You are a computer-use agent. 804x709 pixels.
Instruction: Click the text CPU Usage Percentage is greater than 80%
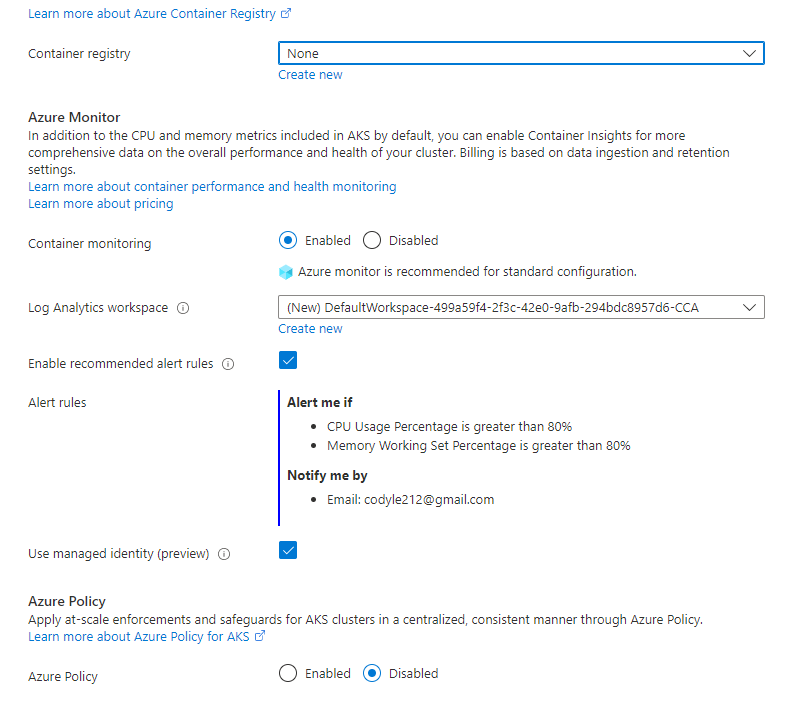449,427
